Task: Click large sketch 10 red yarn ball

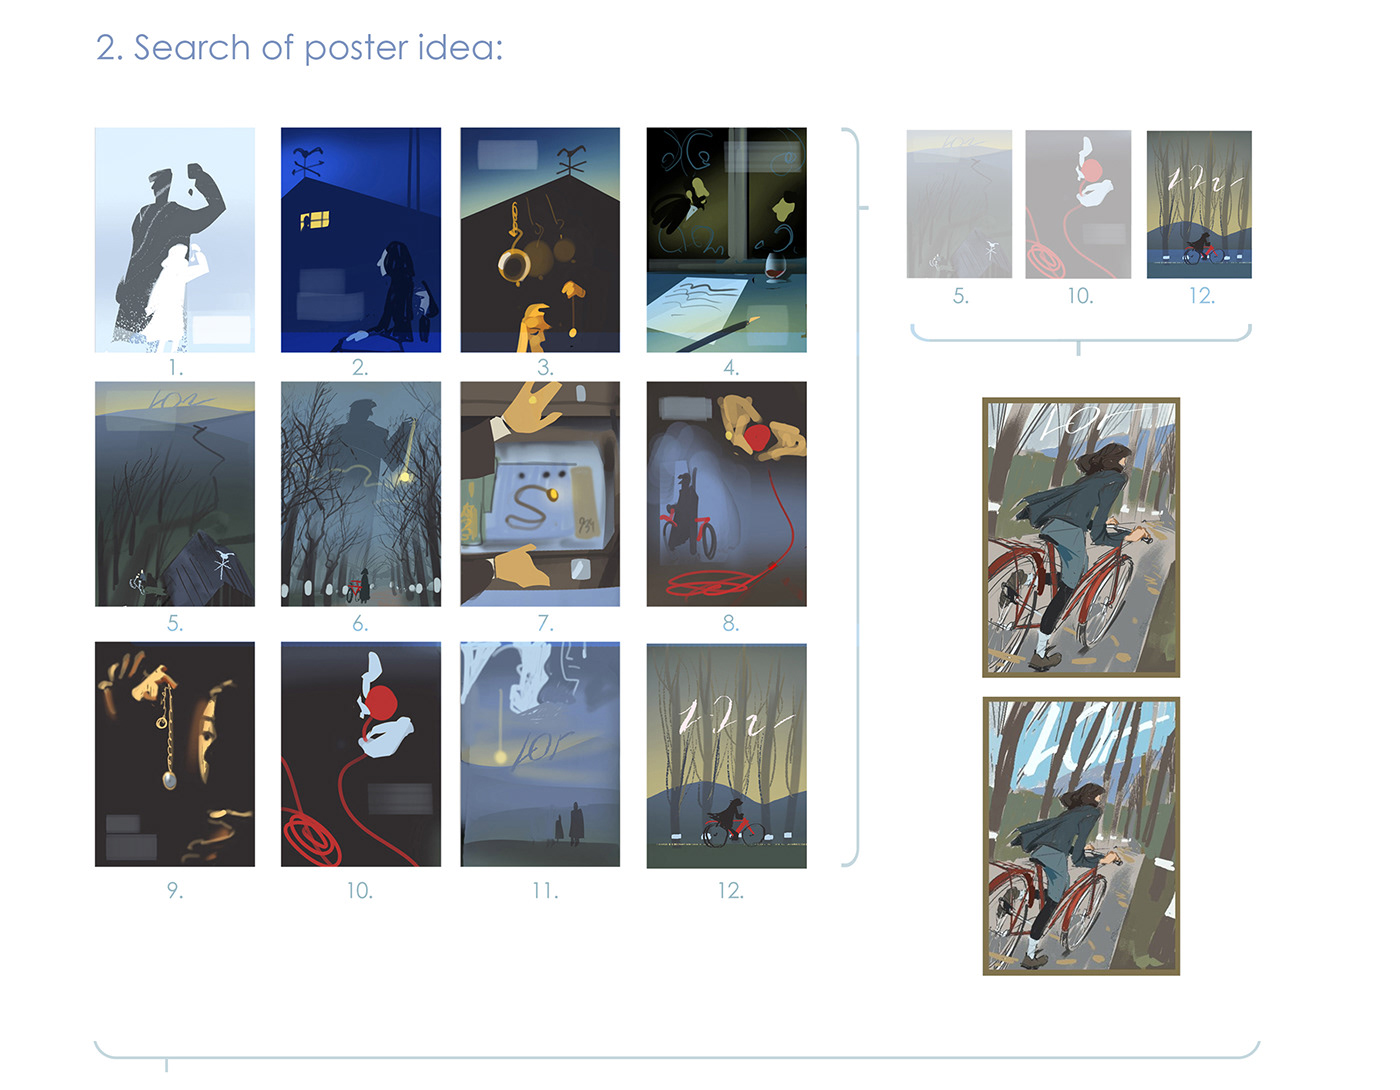Action: 361,755
